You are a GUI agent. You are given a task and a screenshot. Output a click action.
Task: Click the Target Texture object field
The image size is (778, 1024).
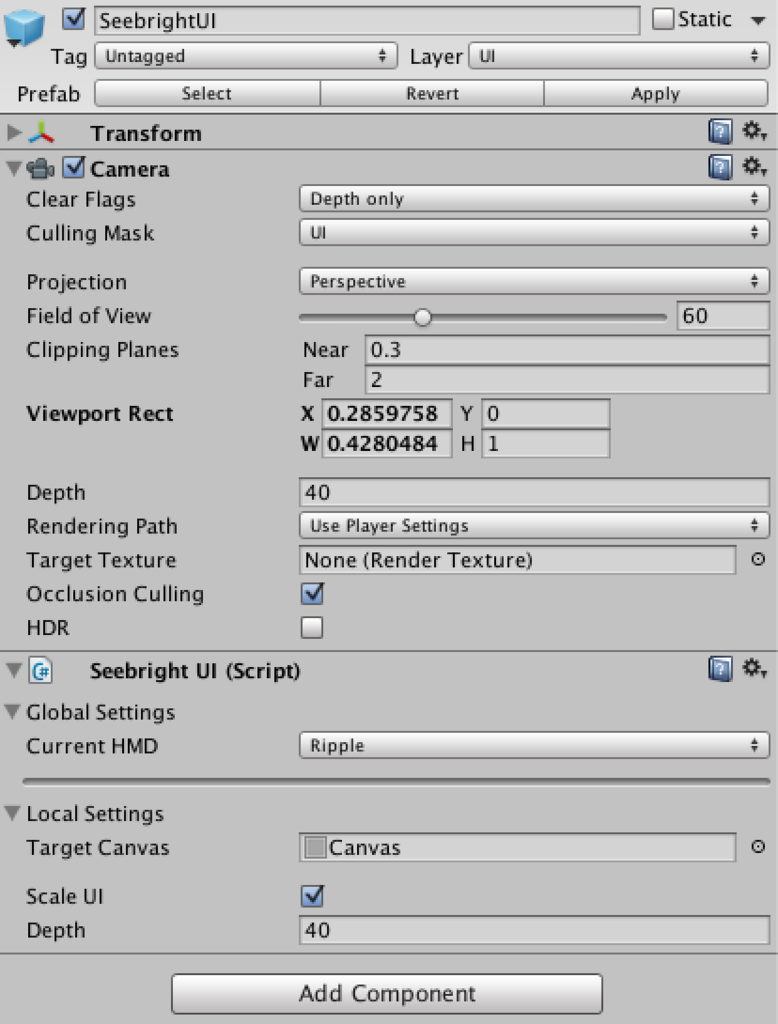(x=517, y=560)
